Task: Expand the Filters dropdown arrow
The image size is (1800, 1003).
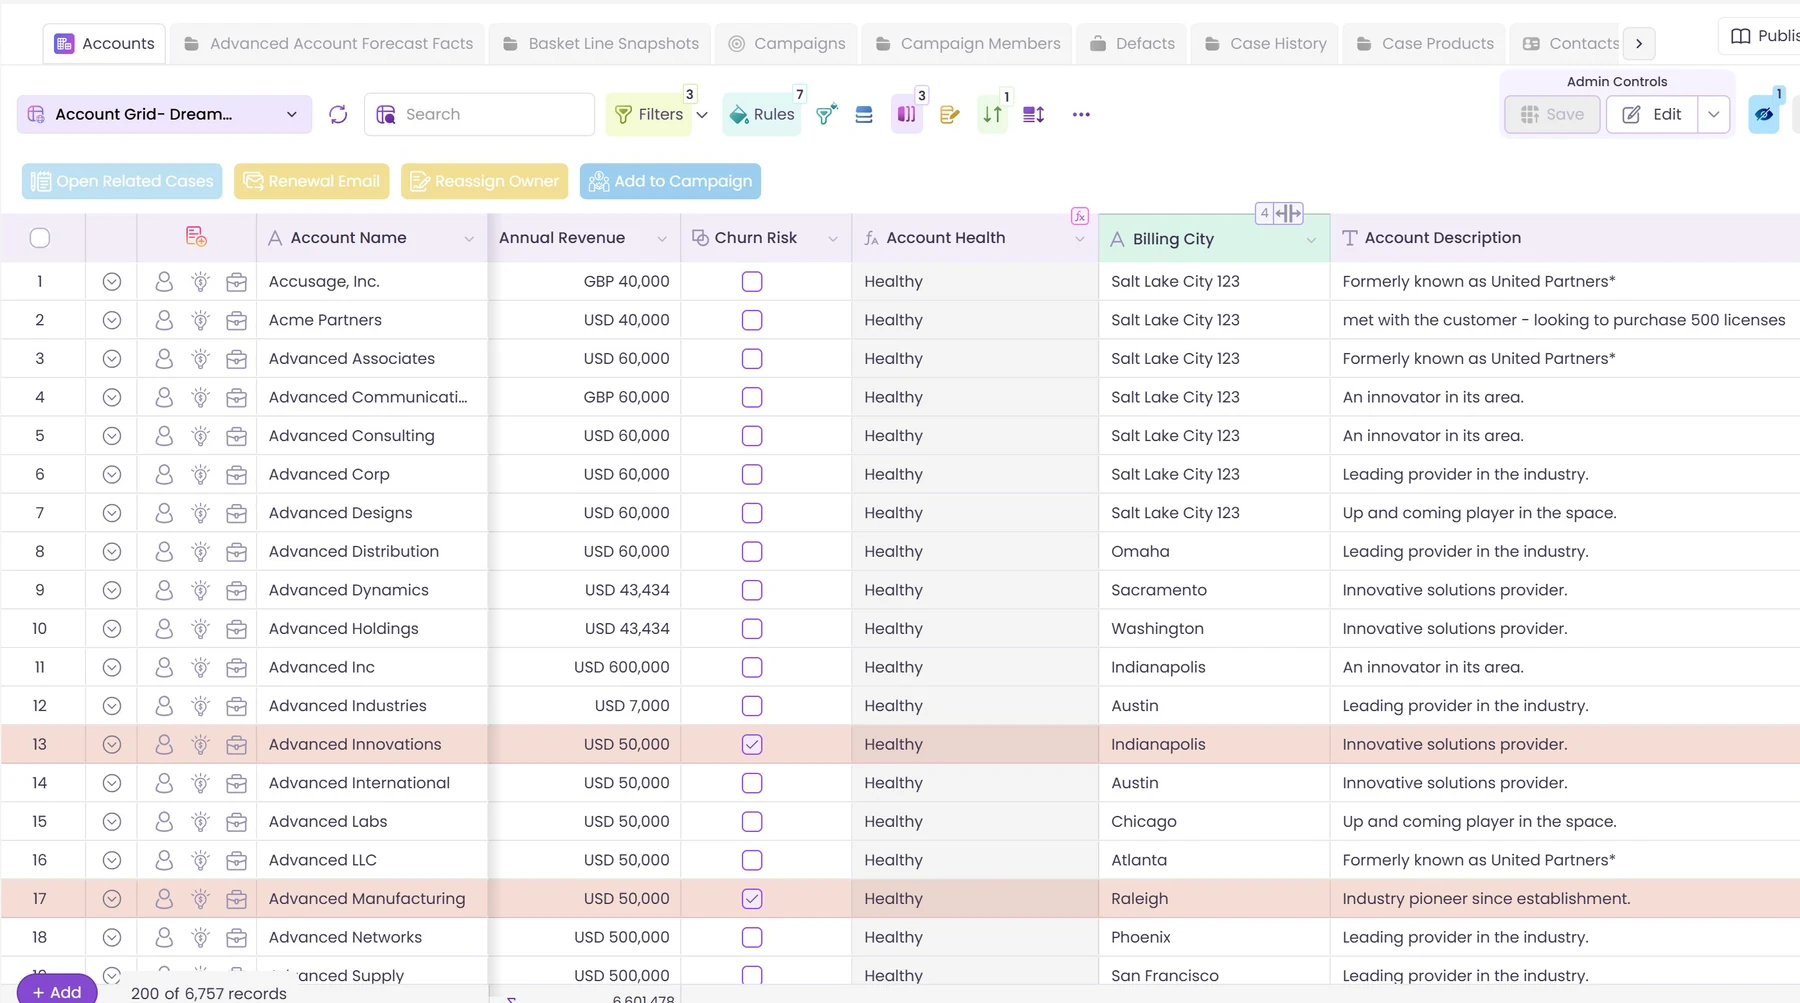Action: point(702,115)
